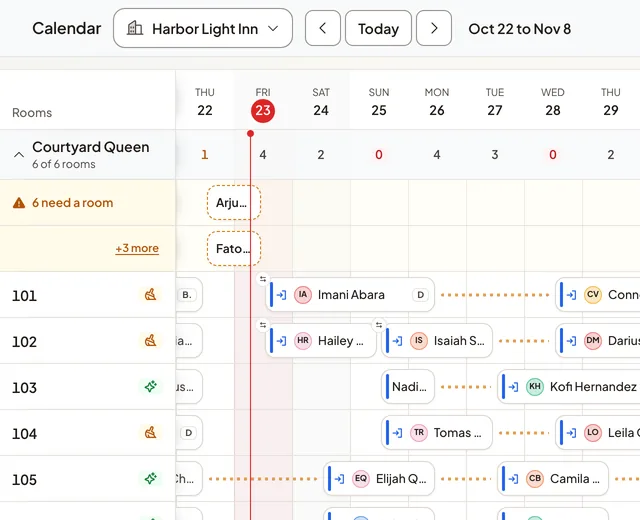Click room 105 clean sparkle icon
The width and height of the screenshot is (640, 520).
[x=150, y=478]
